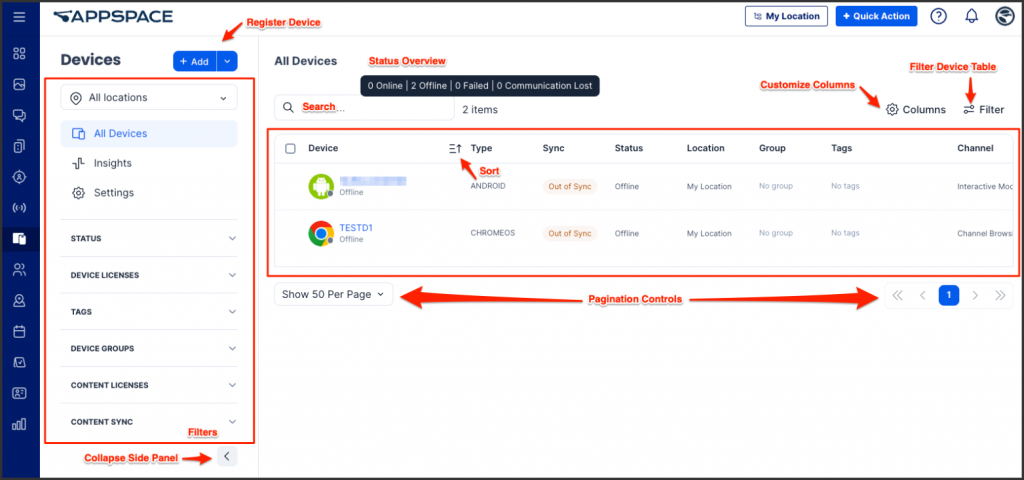Click the Chrome icon for TESTD1
Screen dimensions: 1024x480
[x=321, y=233]
